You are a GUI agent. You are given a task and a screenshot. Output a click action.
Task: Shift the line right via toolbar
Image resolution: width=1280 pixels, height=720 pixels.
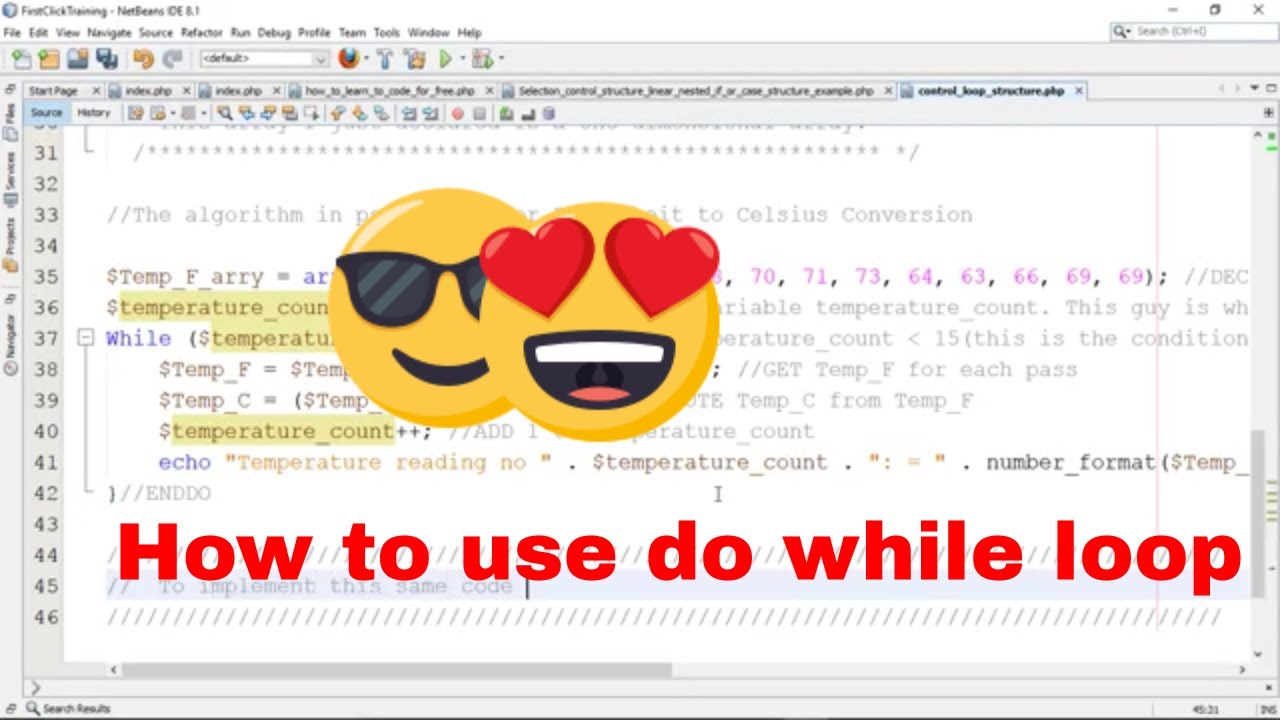[x=430, y=113]
